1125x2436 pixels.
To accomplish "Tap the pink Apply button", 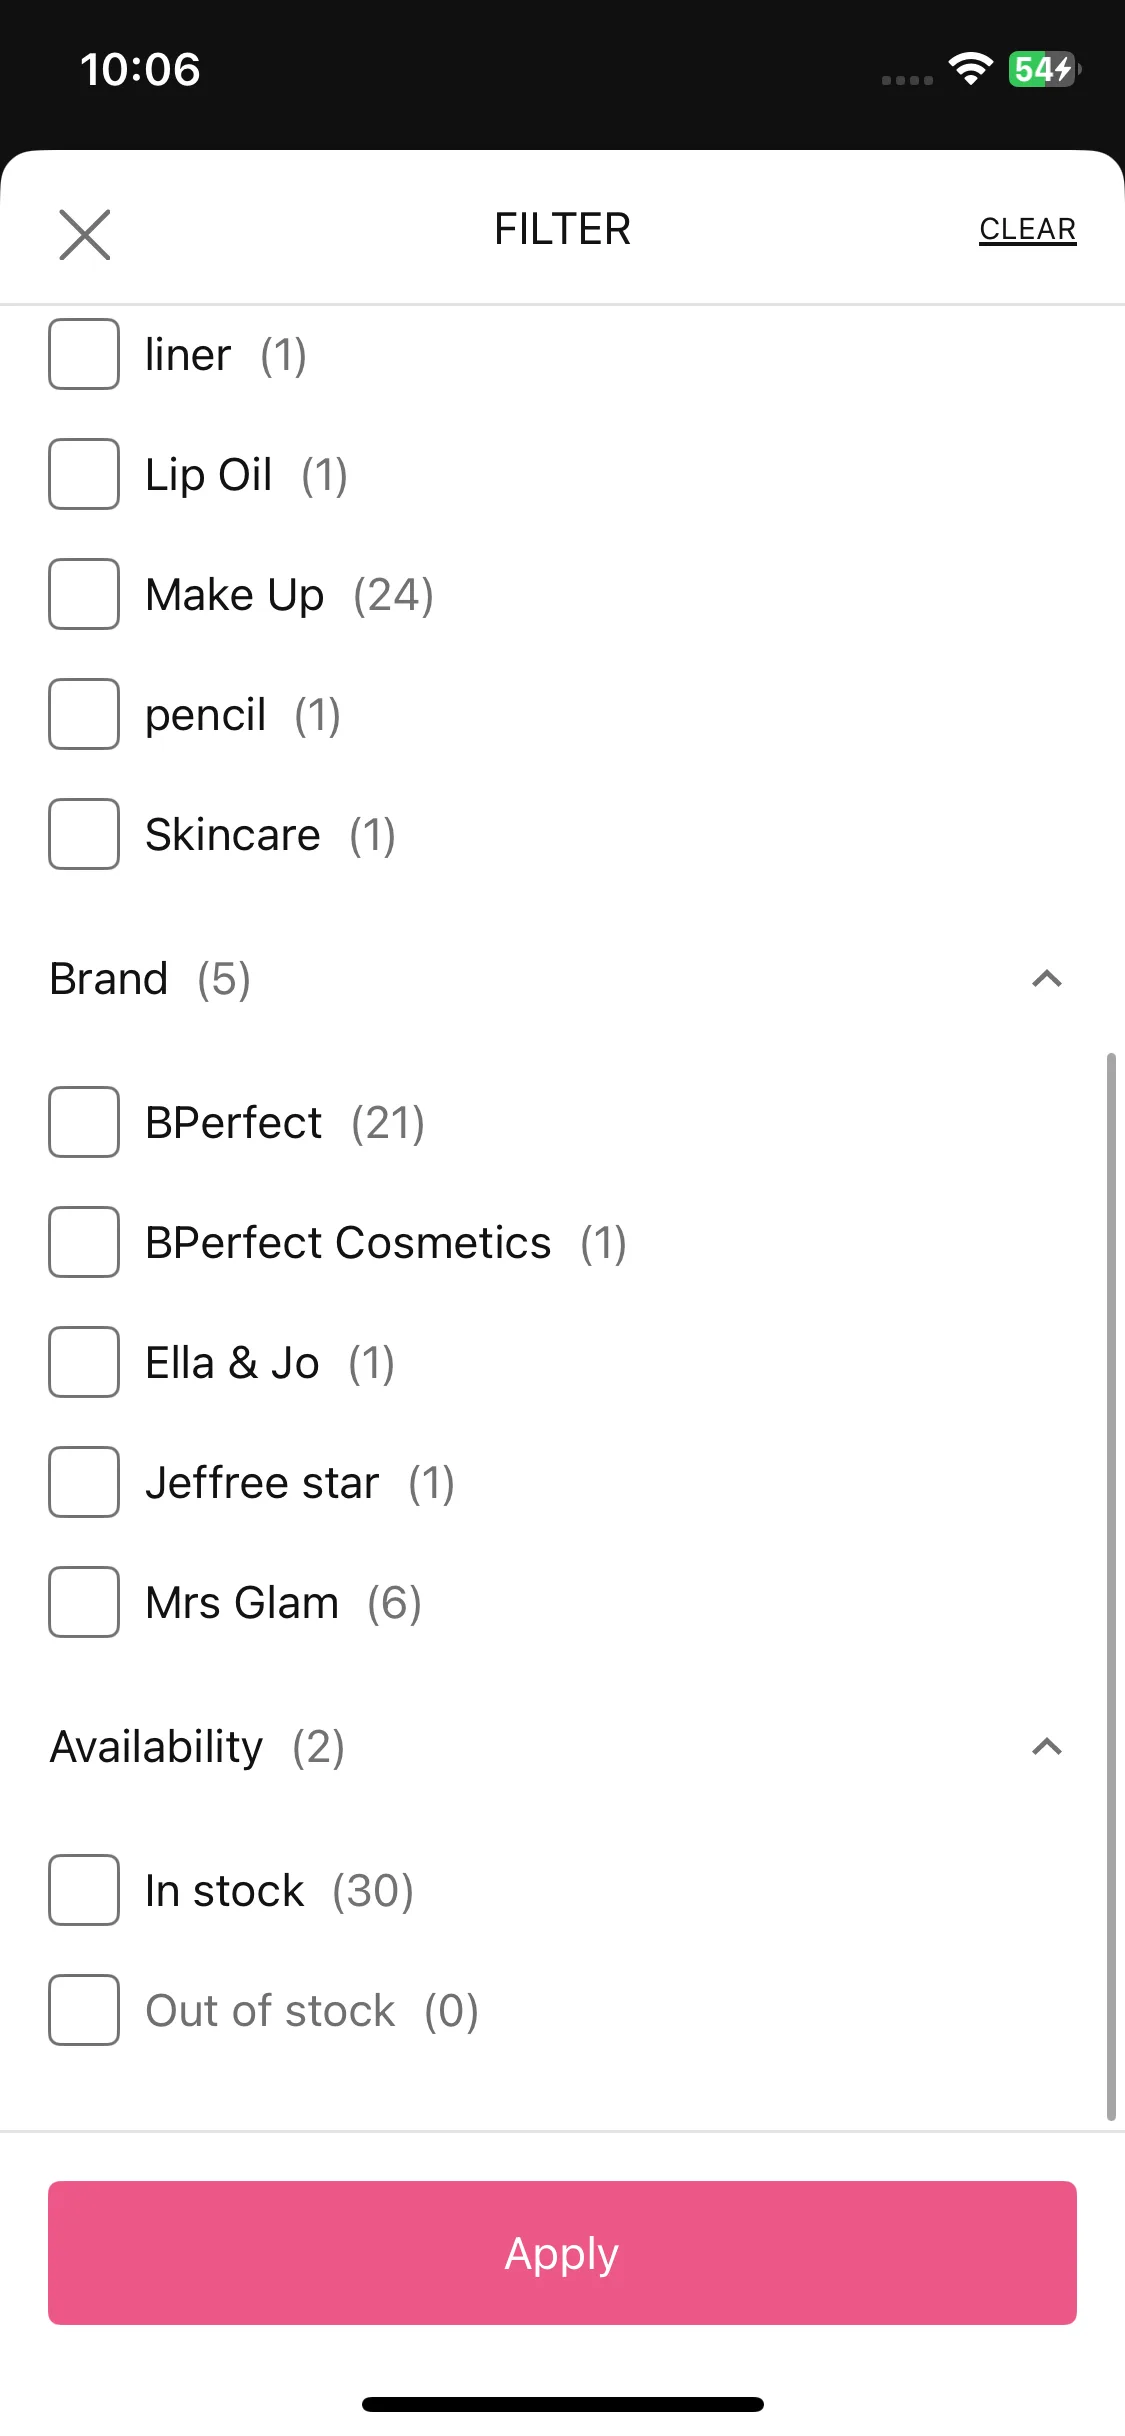I will coord(562,2253).
